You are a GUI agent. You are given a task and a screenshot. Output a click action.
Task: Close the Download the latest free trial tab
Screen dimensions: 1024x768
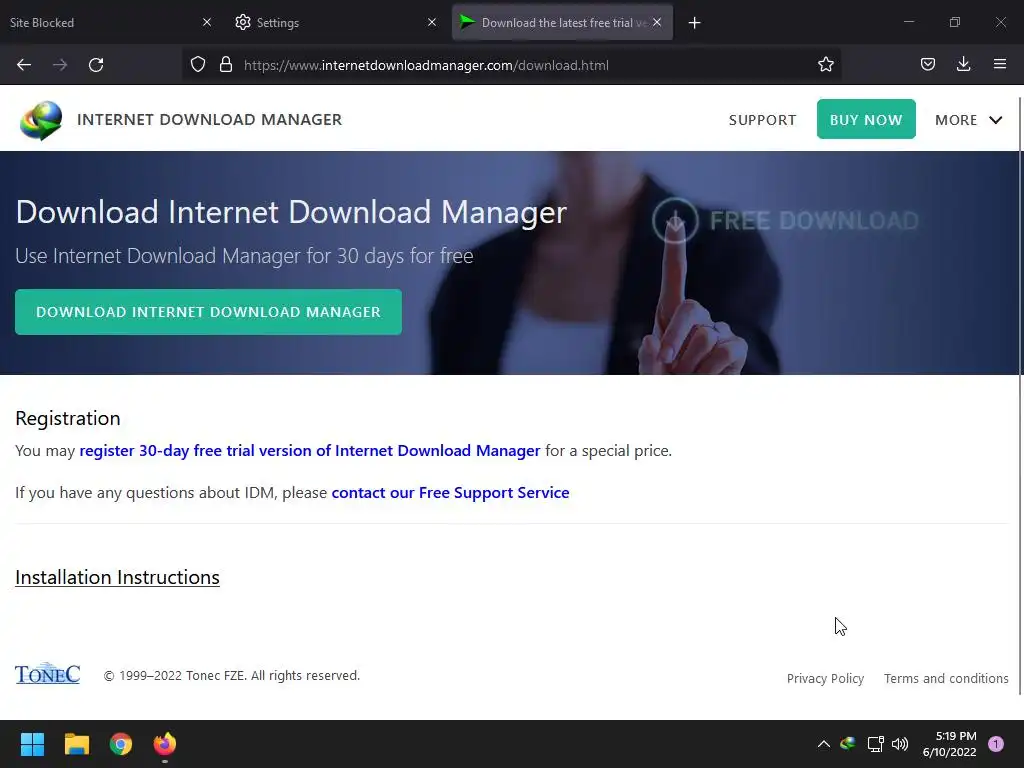tap(657, 22)
